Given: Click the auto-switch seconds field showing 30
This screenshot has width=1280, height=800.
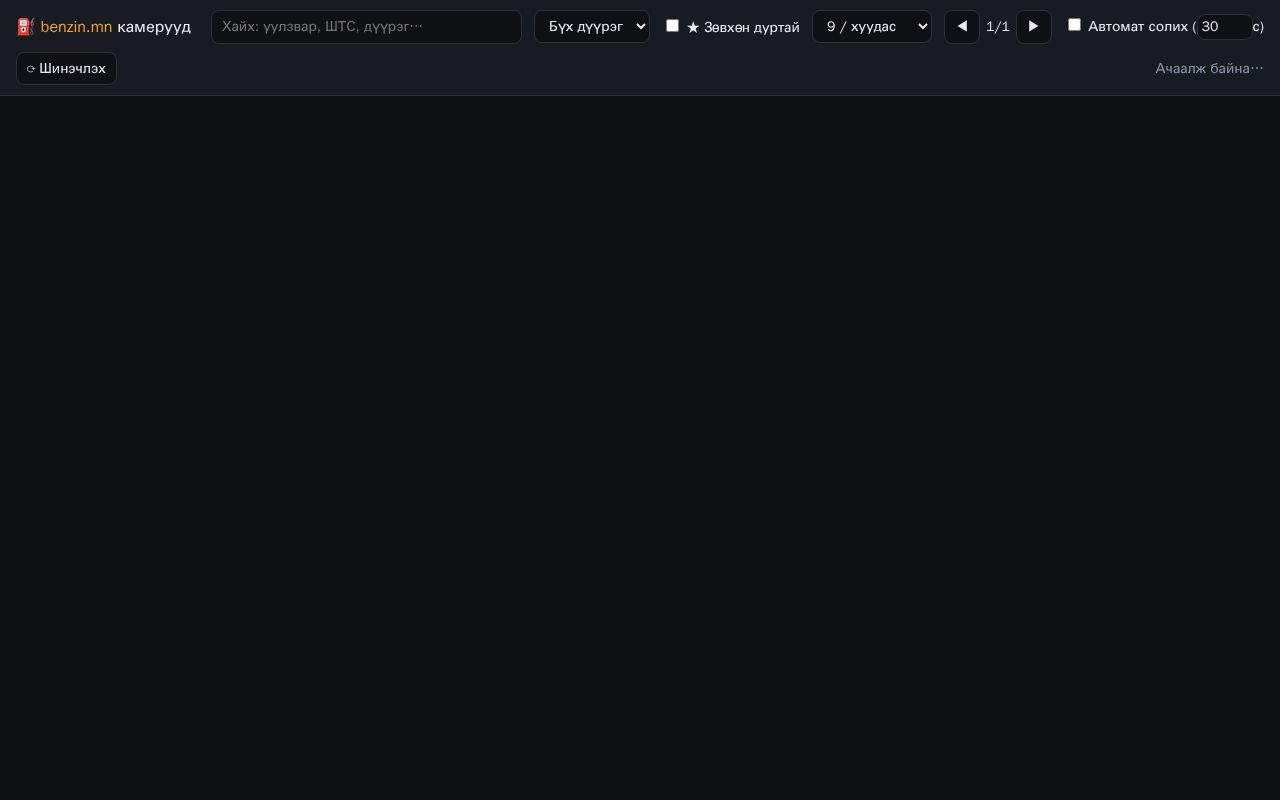Looking at the screenshot, I should point(1224,27).
